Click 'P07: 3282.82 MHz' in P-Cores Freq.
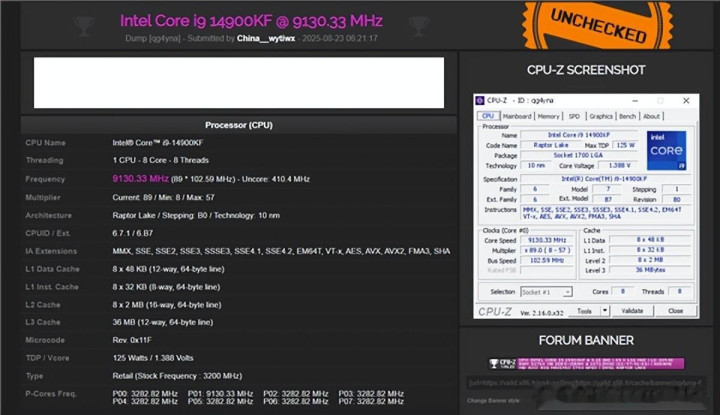 (x=371, y=401)
